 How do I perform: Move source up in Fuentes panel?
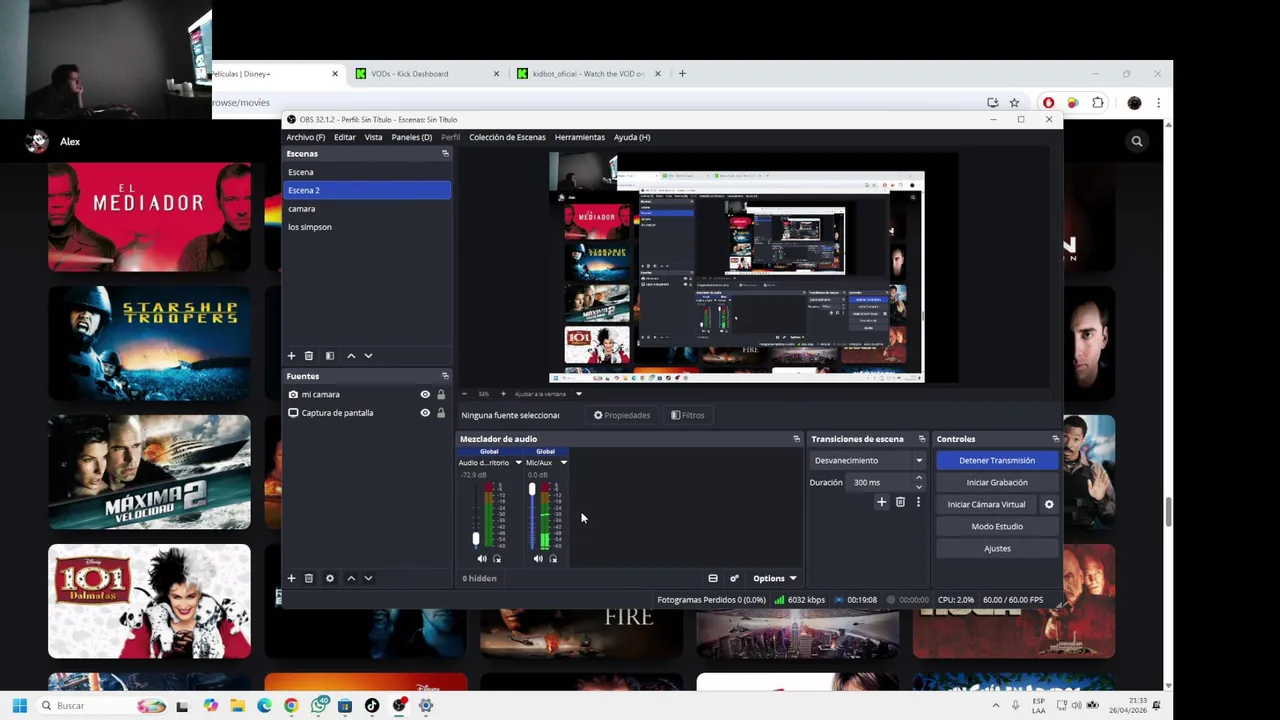[351, 578]
